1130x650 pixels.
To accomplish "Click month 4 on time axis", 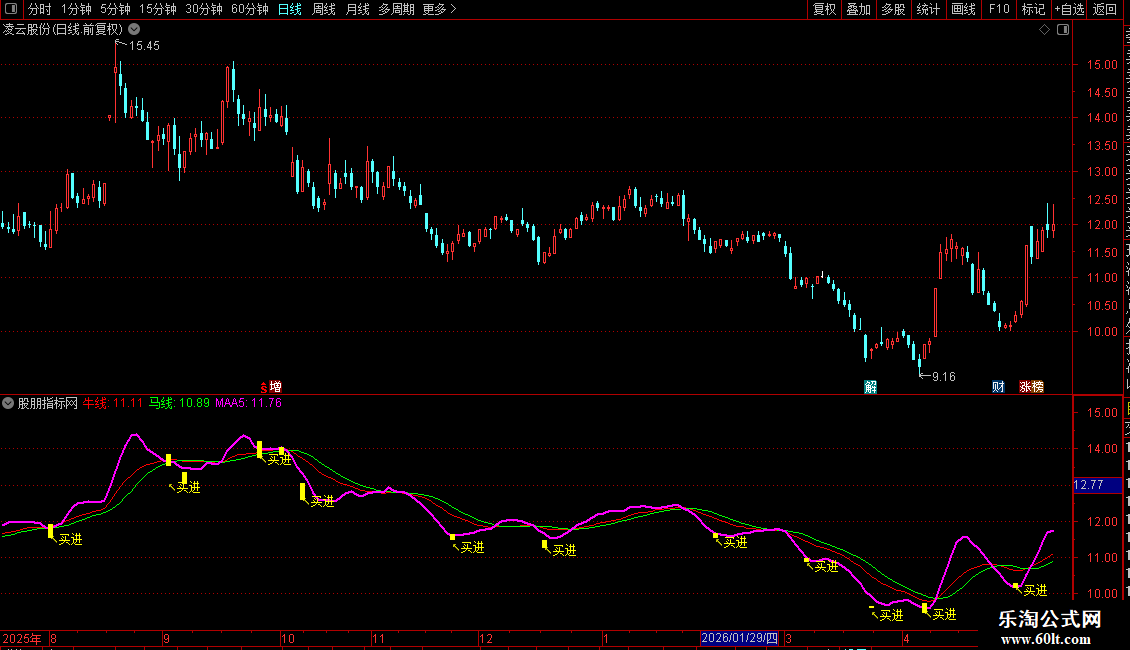I will 907,638.
